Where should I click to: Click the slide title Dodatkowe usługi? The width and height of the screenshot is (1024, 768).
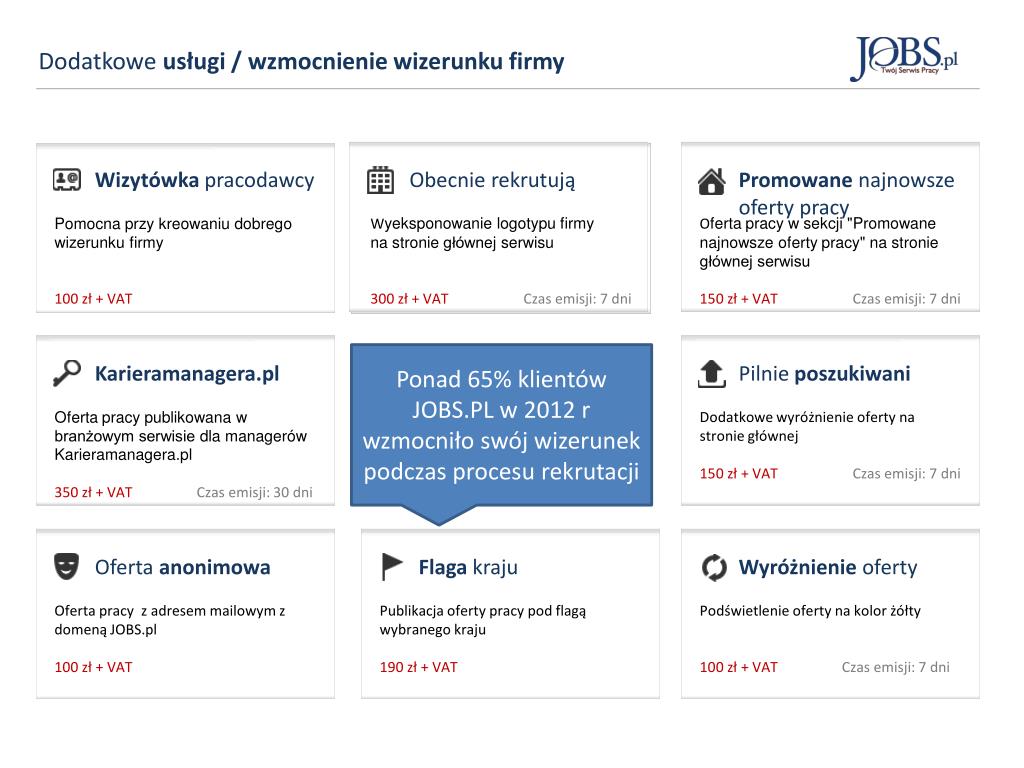coord(301,62)
